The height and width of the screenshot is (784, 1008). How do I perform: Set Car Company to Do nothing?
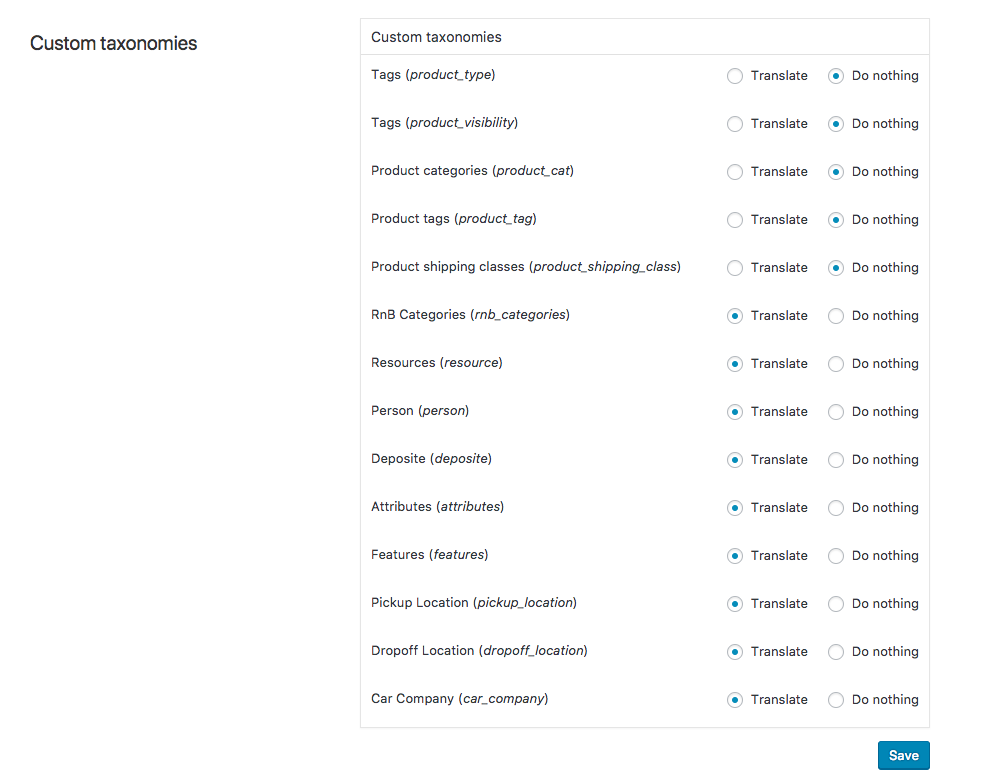pos(836,700)
